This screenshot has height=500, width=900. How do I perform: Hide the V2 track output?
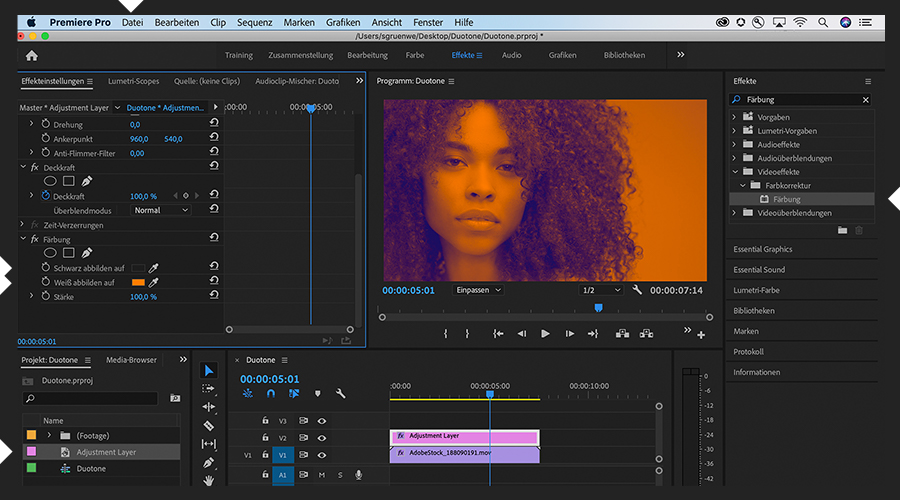322,438
